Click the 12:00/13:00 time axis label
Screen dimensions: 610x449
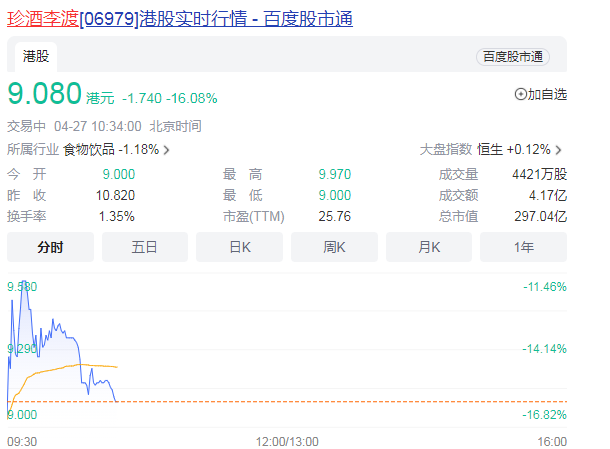287,442
